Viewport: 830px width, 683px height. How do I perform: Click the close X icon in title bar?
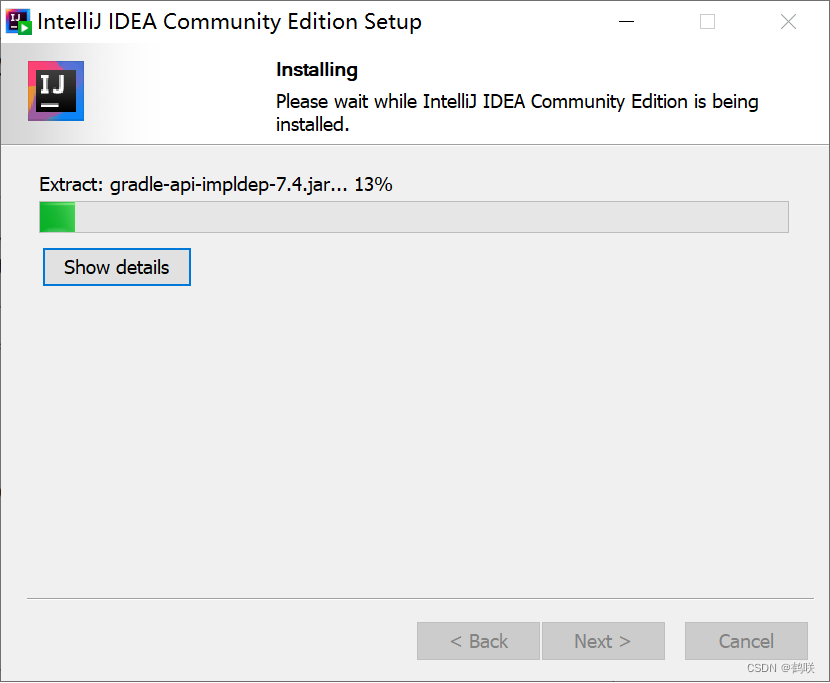(x=788, y=21)
